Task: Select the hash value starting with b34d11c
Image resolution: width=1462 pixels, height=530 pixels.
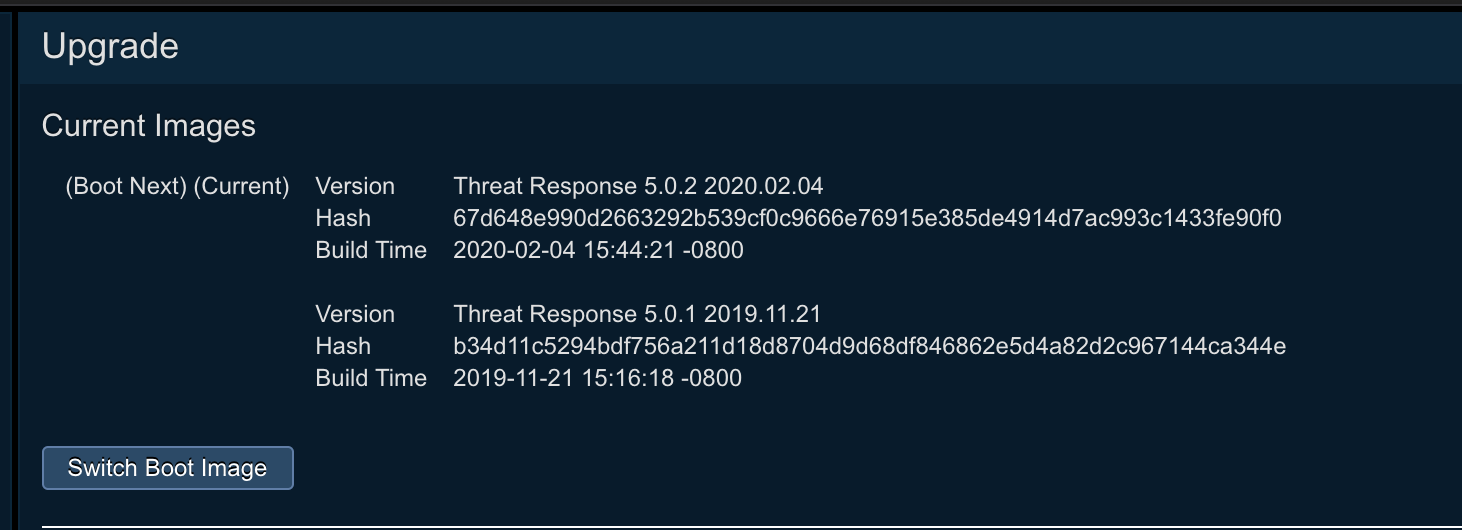Action: pos(869,346)
